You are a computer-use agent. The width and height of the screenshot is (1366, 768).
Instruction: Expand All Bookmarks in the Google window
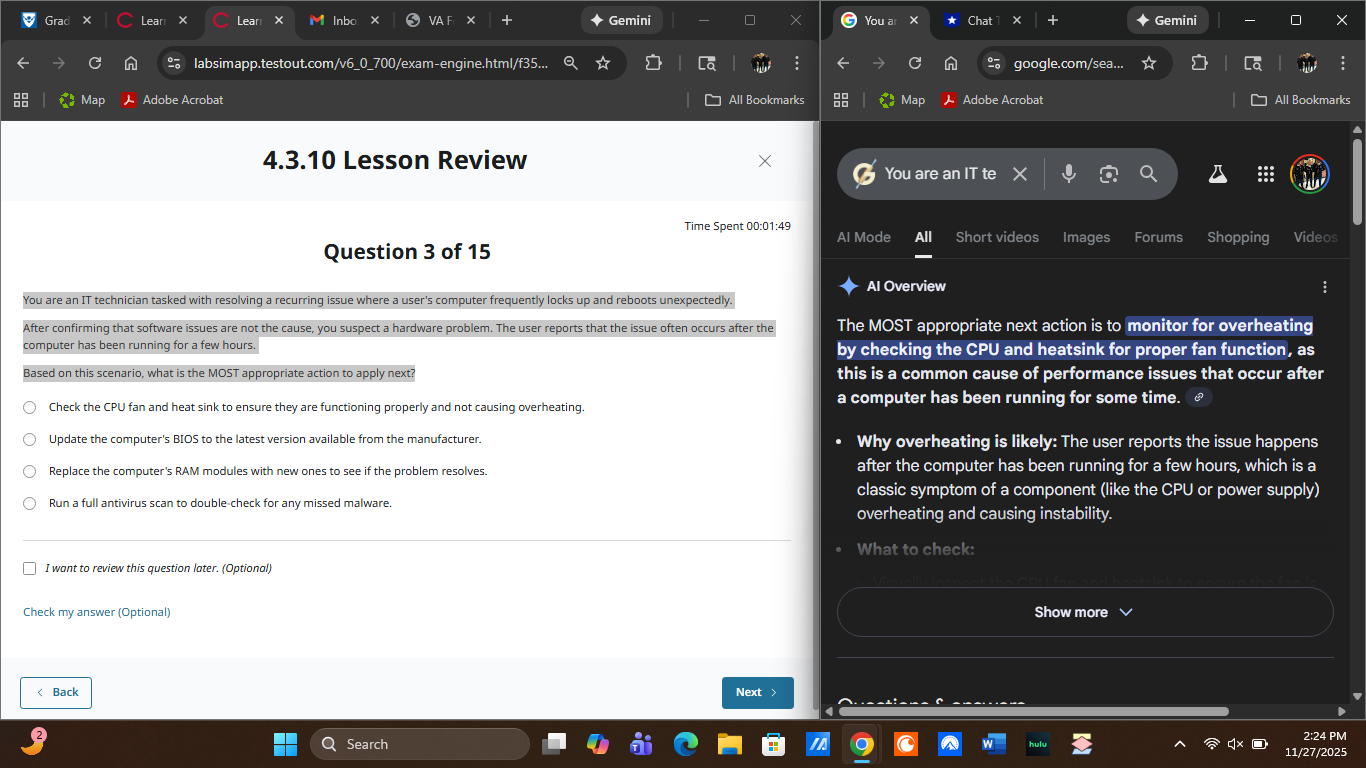pyautogui.click(x=1301, y=100)
